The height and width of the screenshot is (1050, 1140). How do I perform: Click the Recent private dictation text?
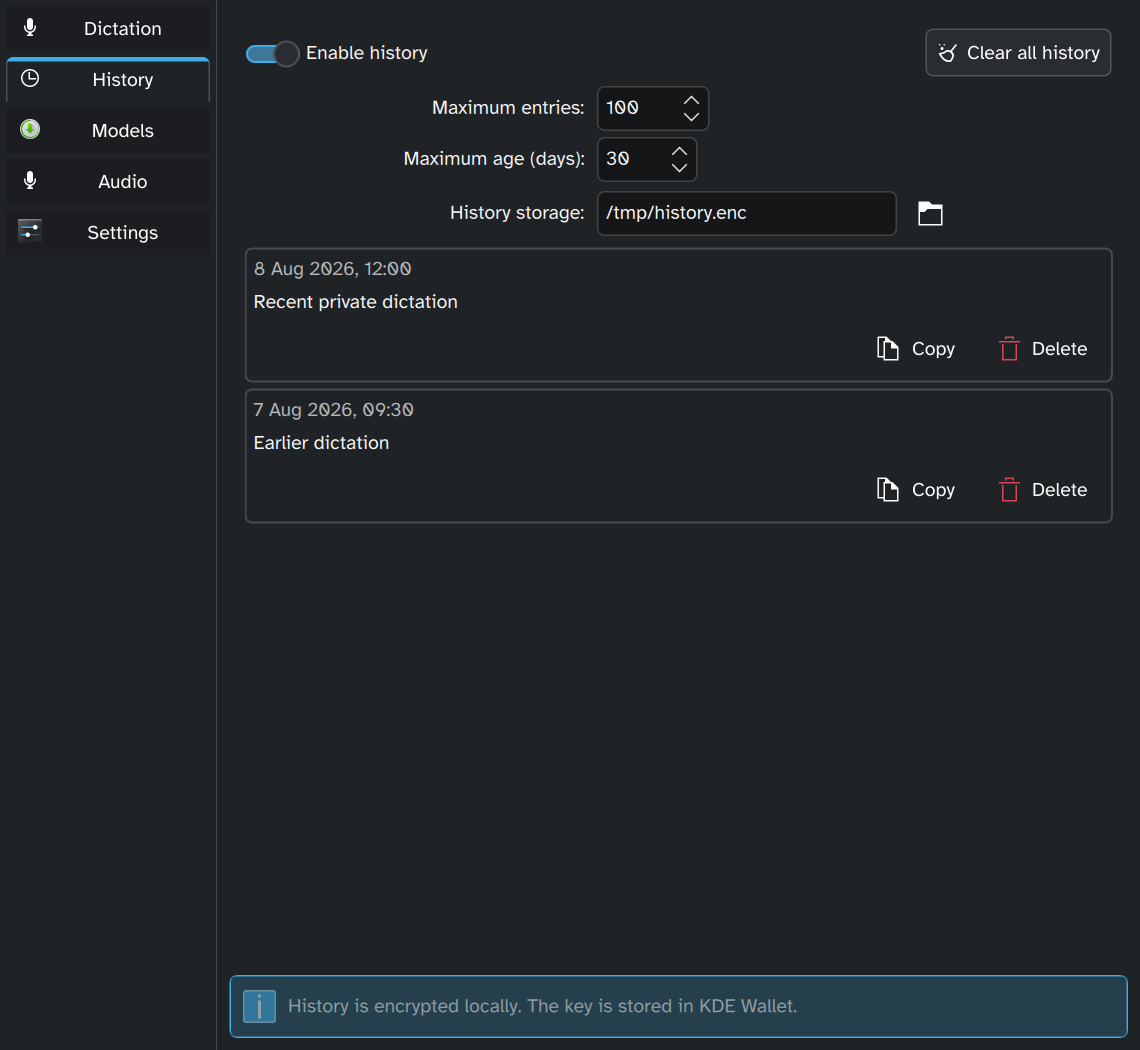[356, 302]
